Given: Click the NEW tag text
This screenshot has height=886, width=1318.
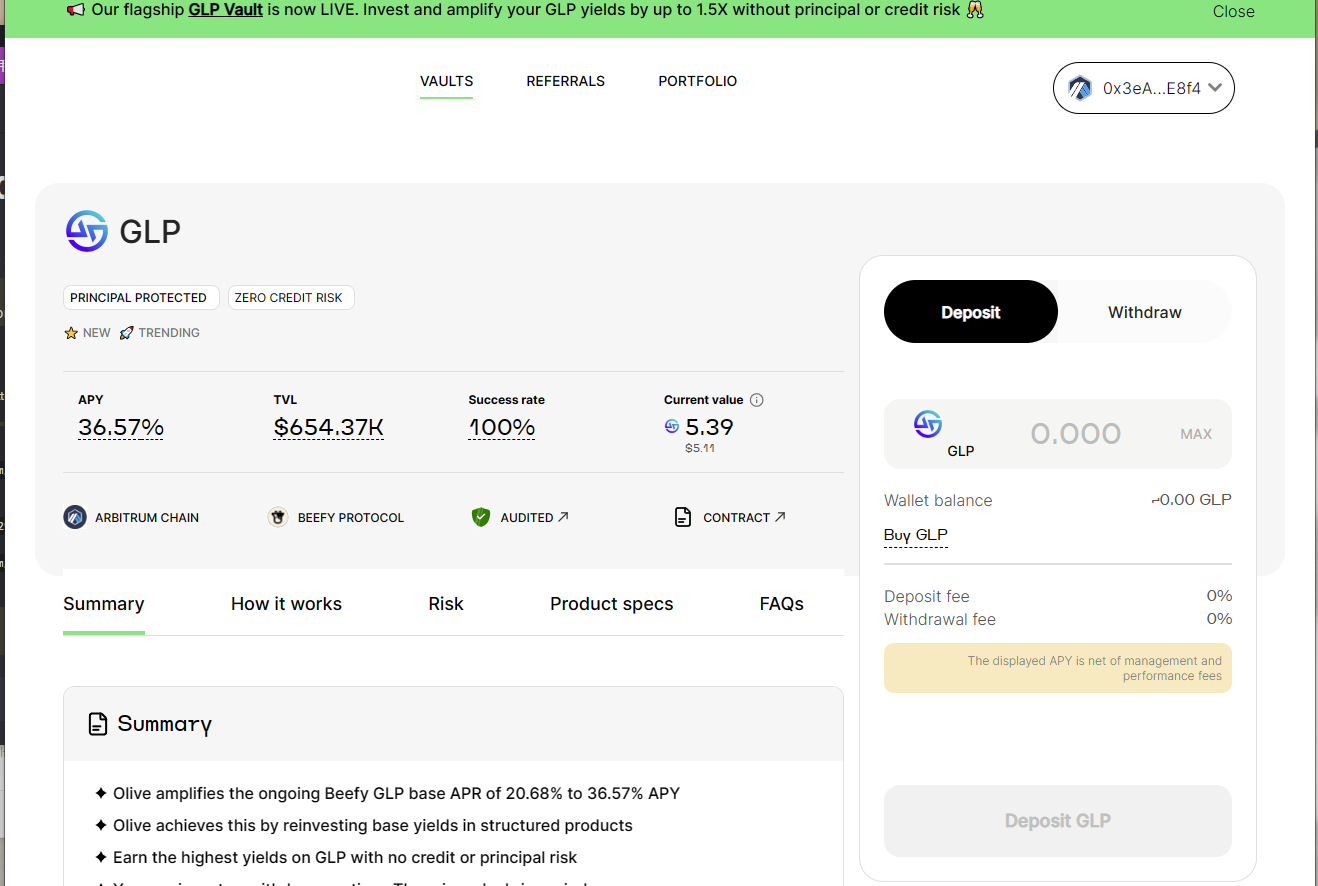Looking at the screenshot, I should pos(97,333).
